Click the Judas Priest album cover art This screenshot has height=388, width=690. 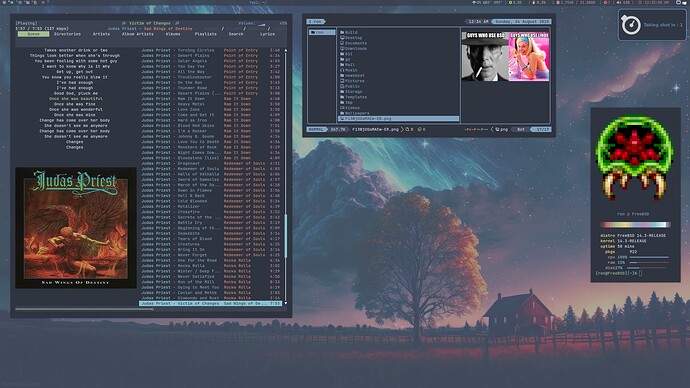pyautogui.click(x=76, y=227)
